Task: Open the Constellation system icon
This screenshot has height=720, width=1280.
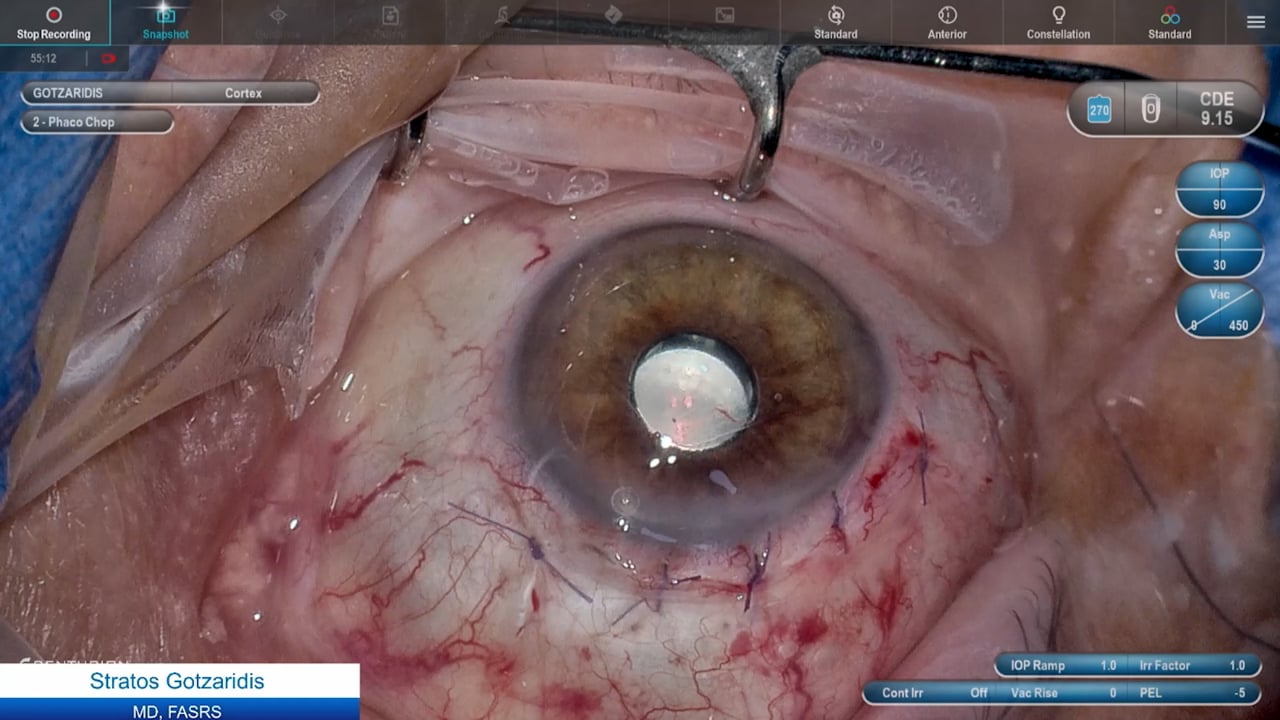Action: click(x=1057, y=22)
